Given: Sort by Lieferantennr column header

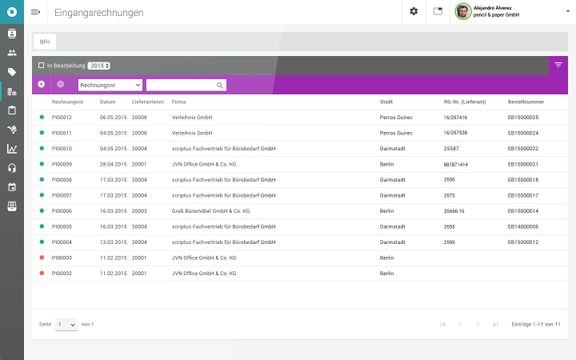Looking at the screenshot, I should [148, 102].
